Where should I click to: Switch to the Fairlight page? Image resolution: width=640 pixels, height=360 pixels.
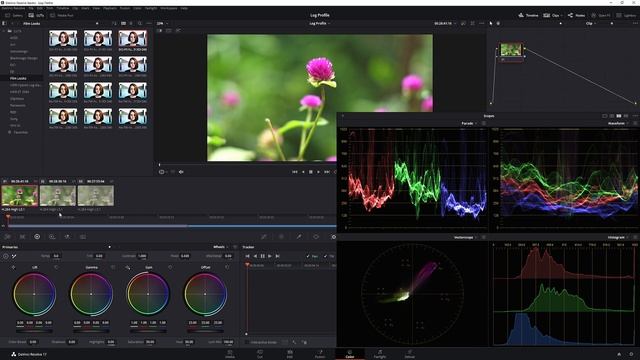click(x=380, y=354)
